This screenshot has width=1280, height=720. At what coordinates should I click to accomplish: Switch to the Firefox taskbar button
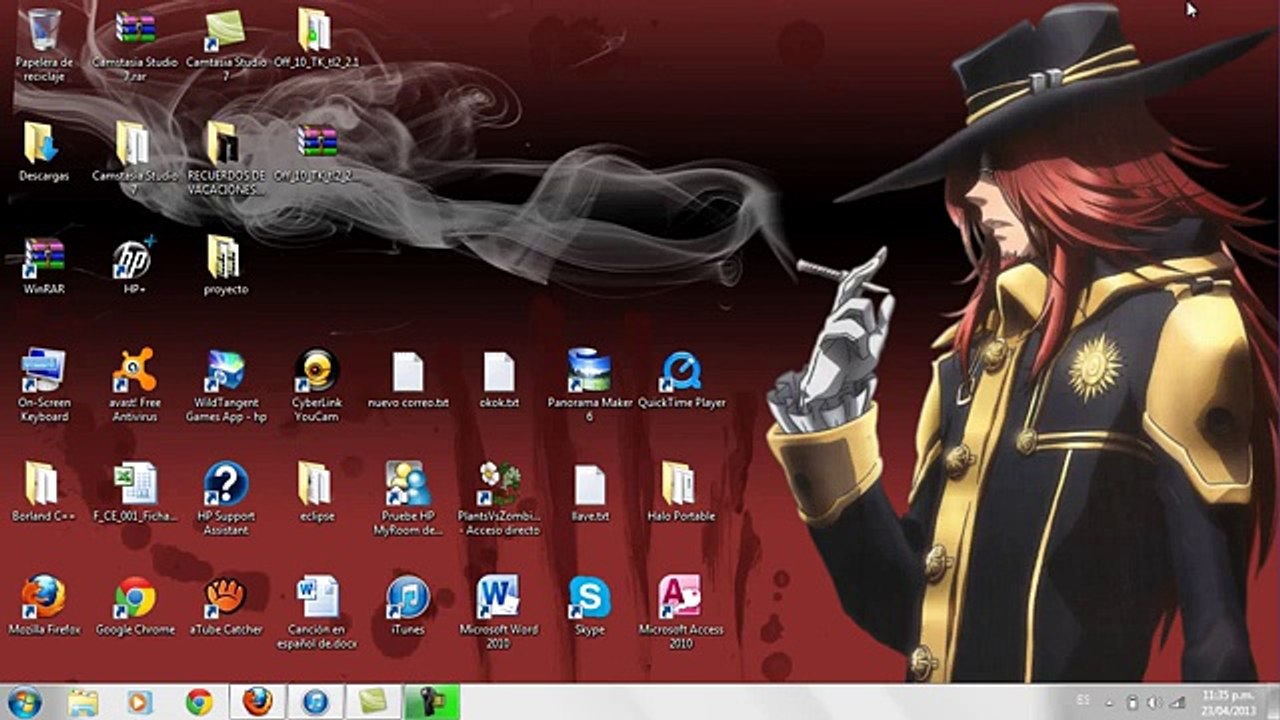tap(257, 702)
